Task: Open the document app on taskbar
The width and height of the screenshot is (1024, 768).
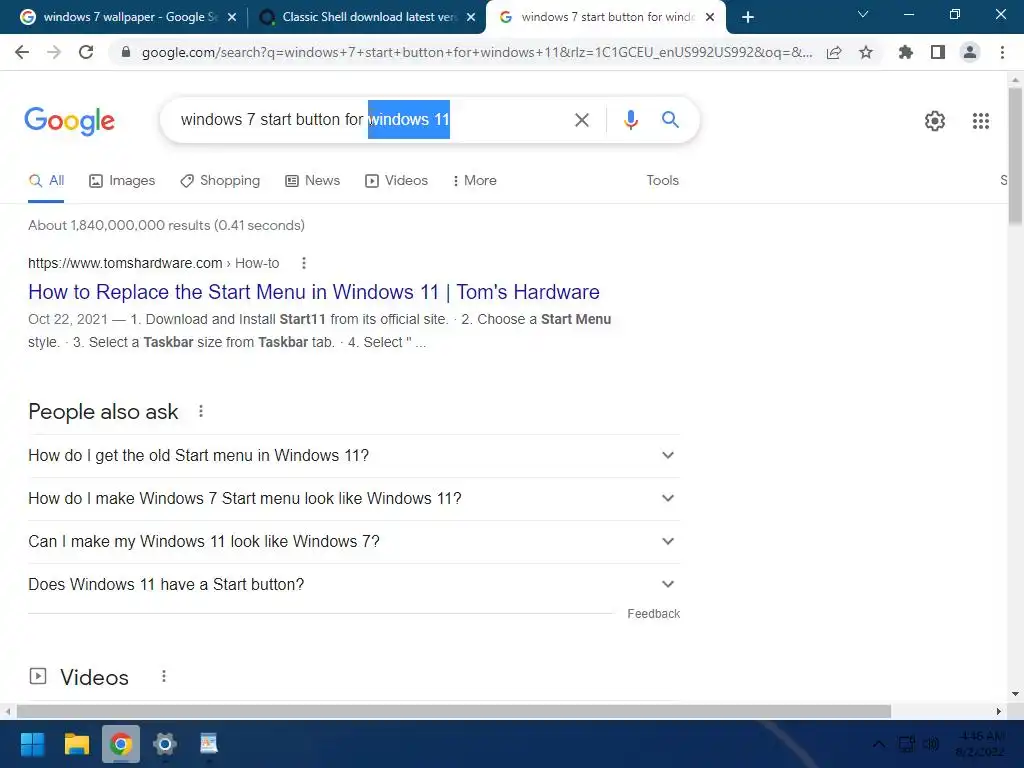Action: coord(208,744)
